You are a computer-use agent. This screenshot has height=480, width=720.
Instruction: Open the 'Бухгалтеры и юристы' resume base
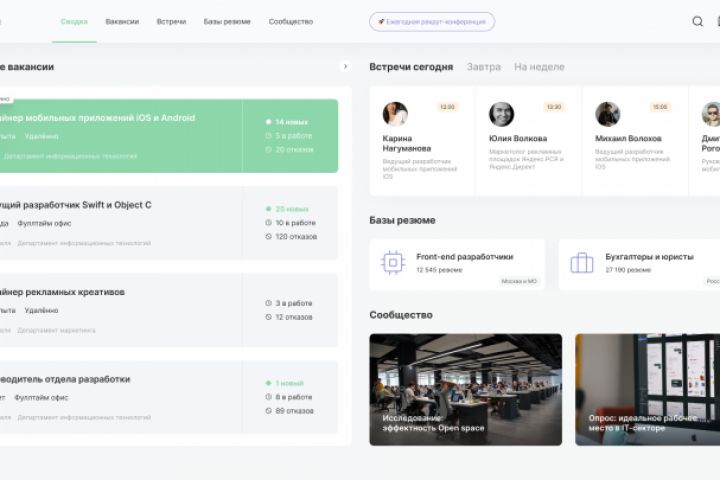[x=639, y=265]
